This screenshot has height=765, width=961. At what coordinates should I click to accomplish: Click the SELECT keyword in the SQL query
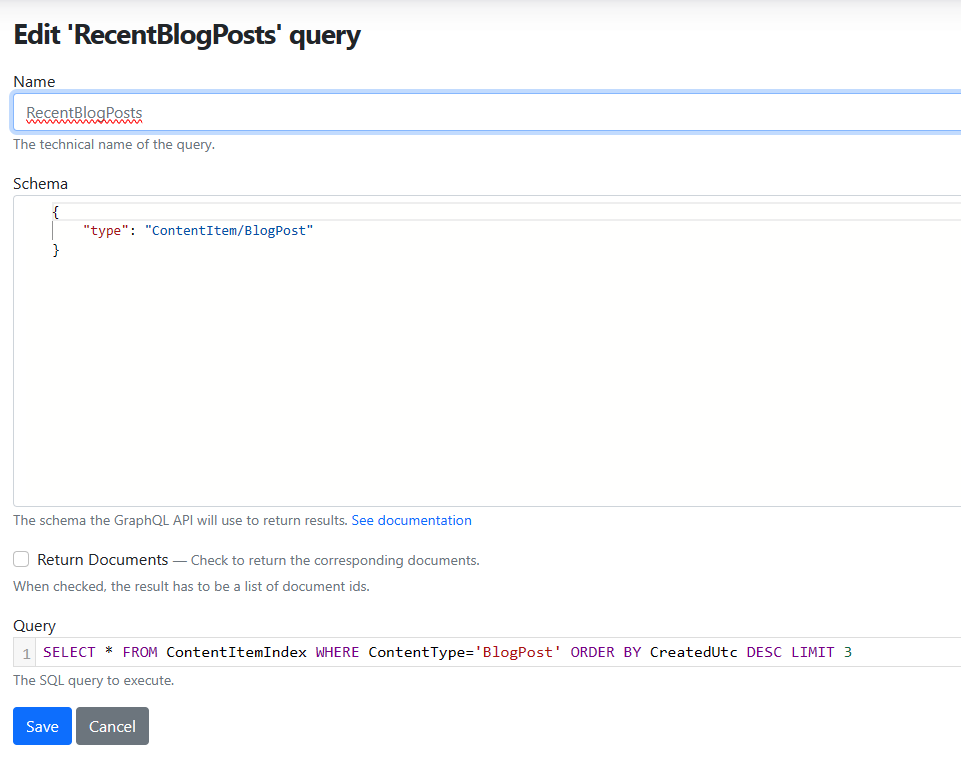click(68, 651)
